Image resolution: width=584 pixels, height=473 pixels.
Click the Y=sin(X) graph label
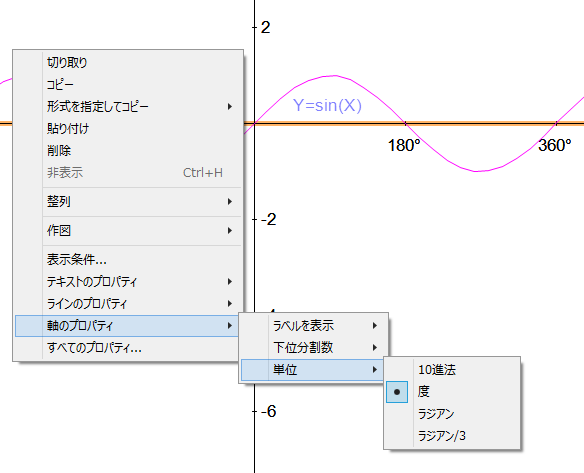[x=327, y=105]
